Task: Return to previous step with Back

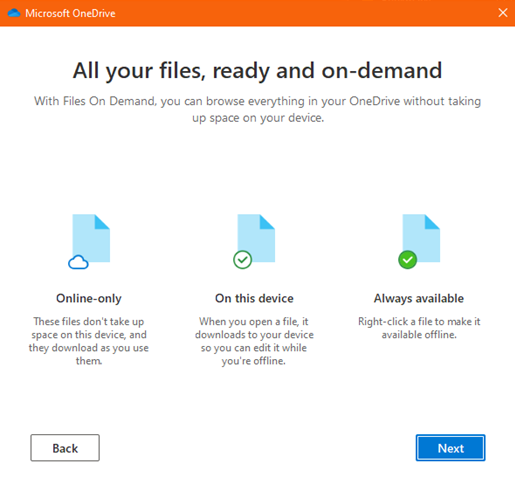Action: tap(65, 448)
